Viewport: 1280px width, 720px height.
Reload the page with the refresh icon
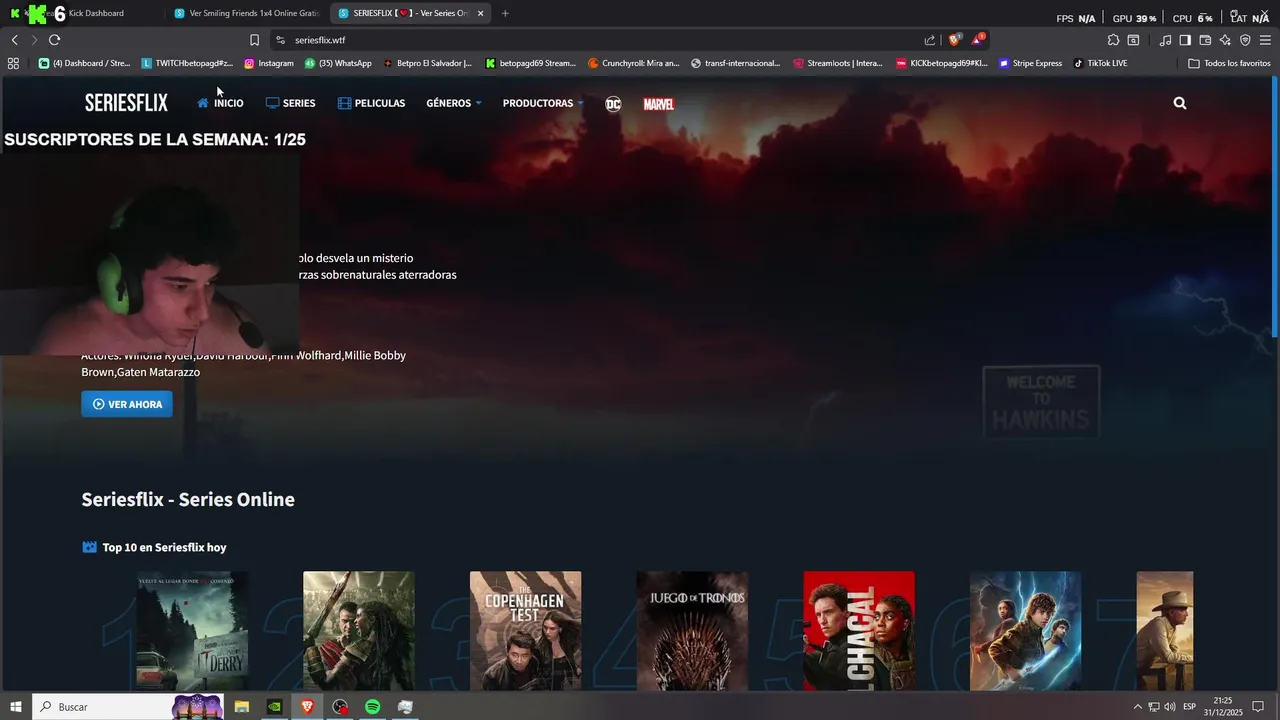[54, 40]
